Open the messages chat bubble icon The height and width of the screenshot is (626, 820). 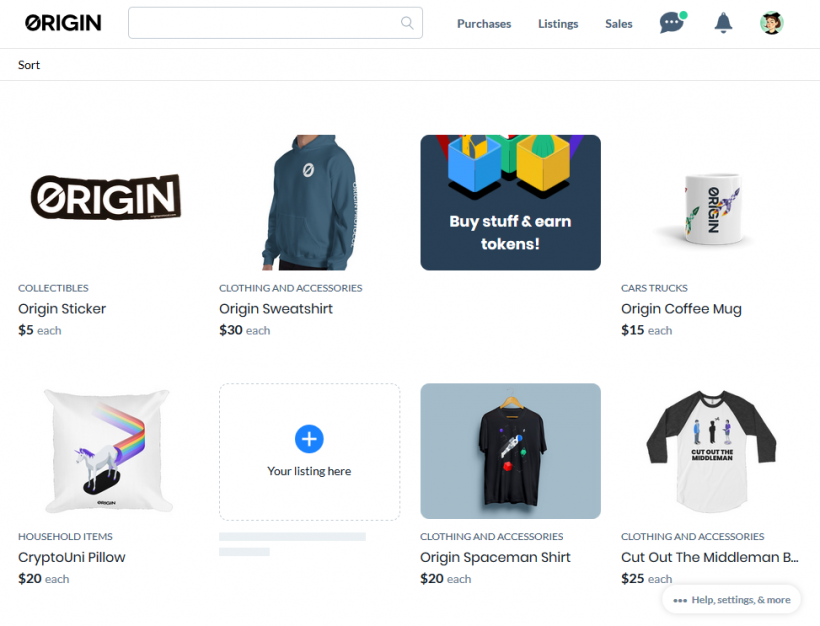[673, 23]
